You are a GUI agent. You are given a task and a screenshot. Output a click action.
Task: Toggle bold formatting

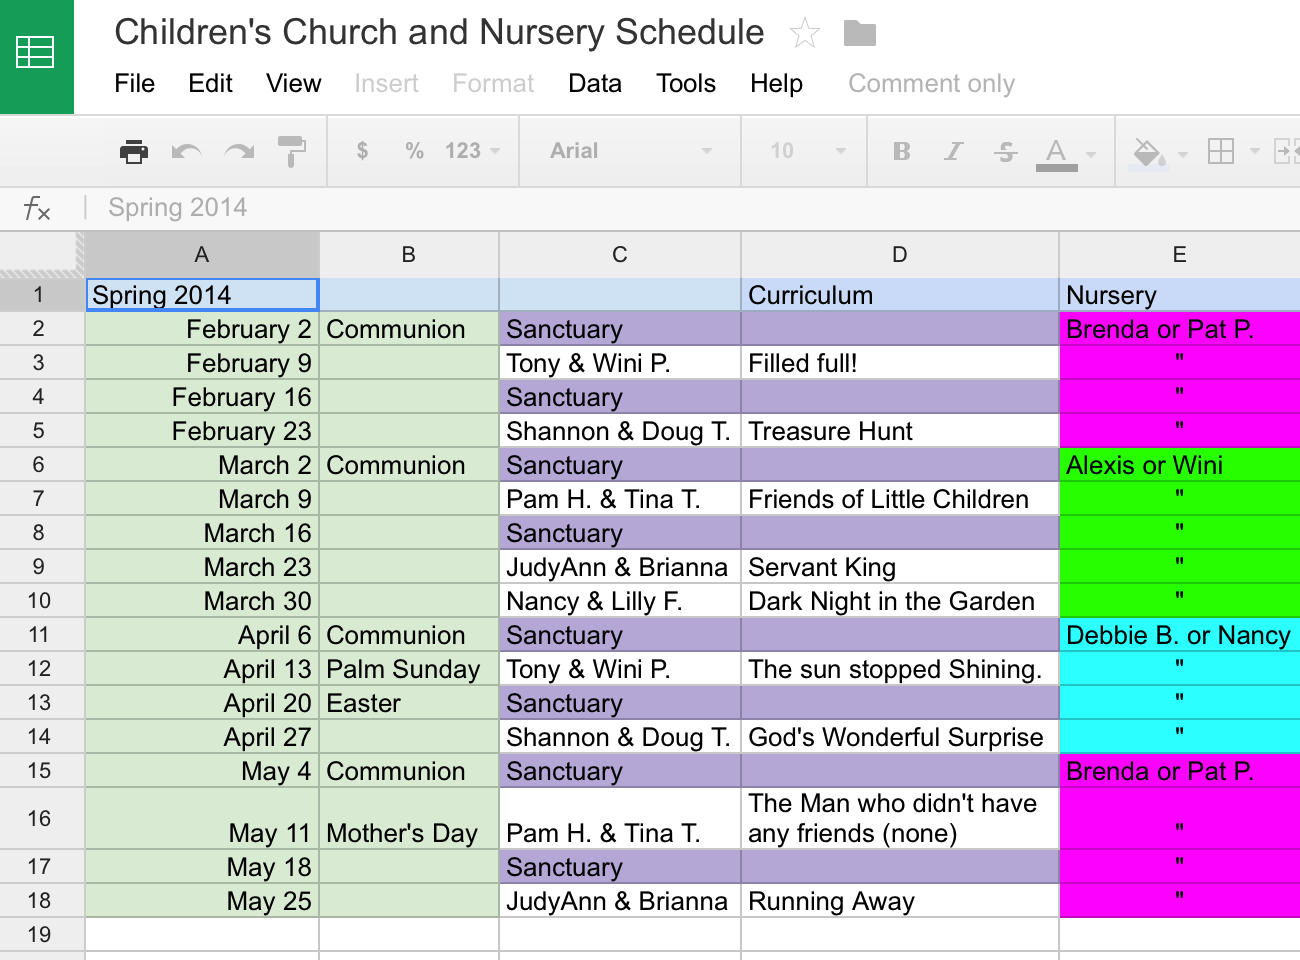coord(902,151)
